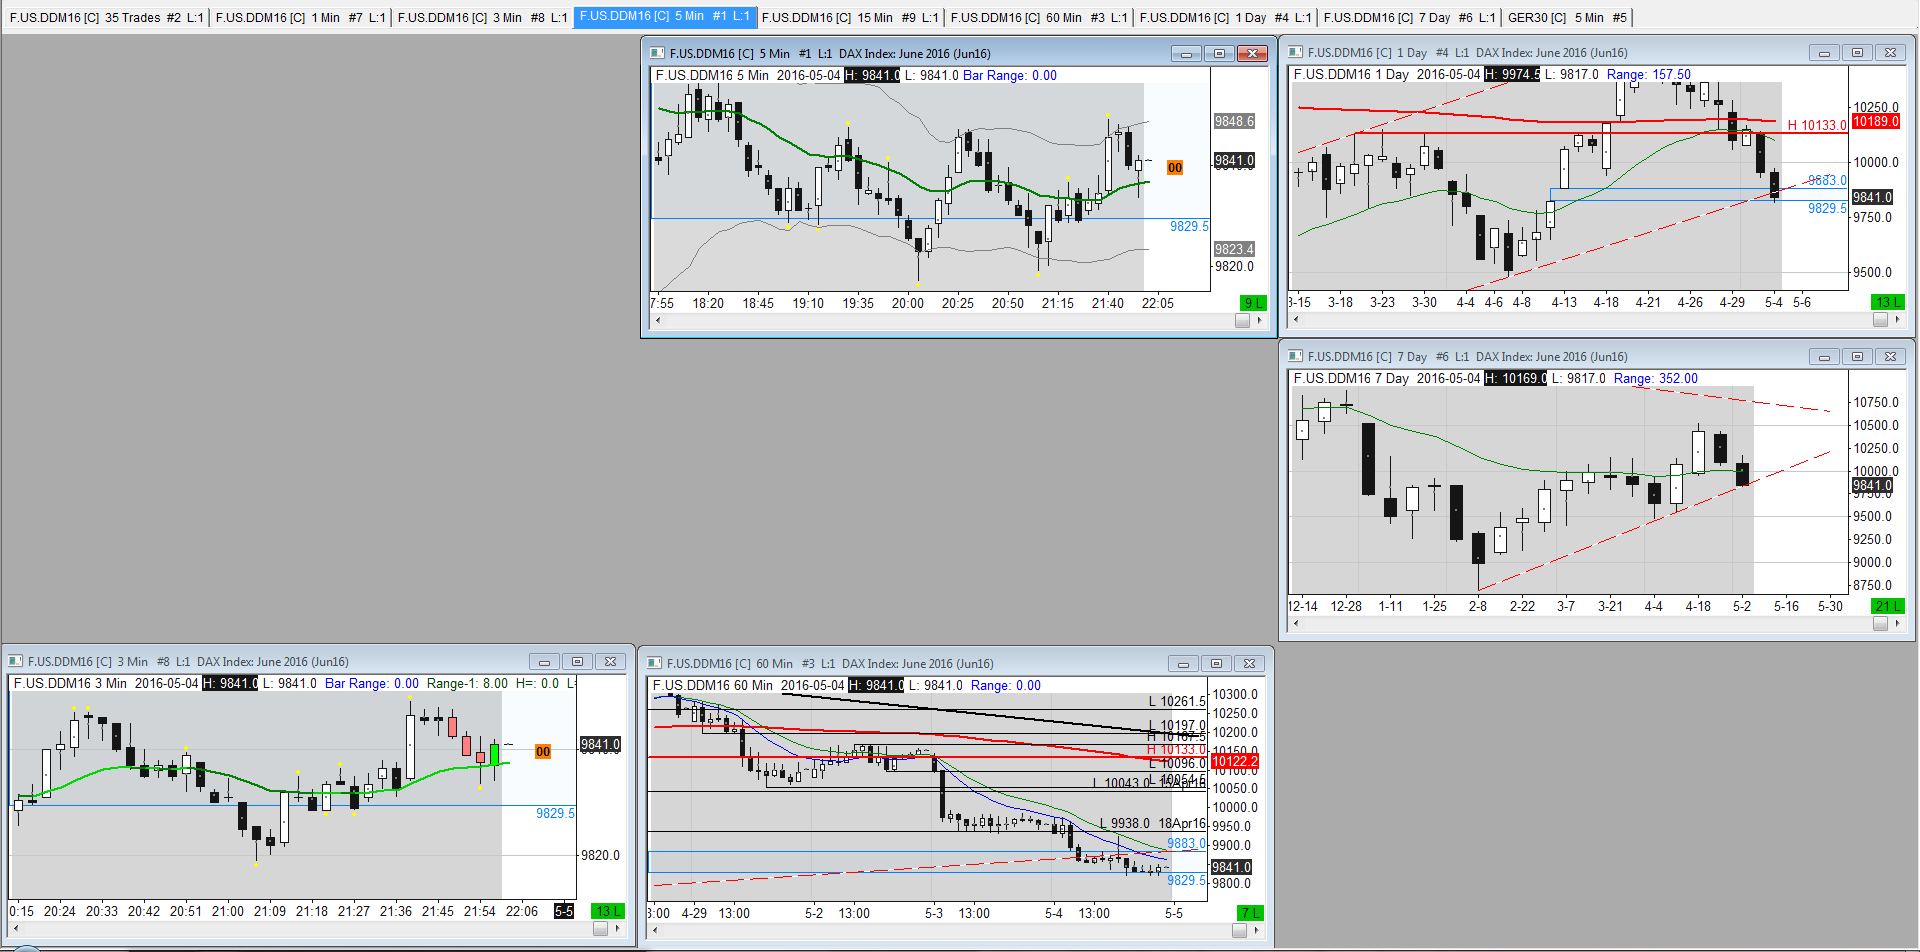Image resolution: width=1920 pixels, height=952 pixels.
Task: Minimize the 1 Day chart window
Action: (1824, 53)
